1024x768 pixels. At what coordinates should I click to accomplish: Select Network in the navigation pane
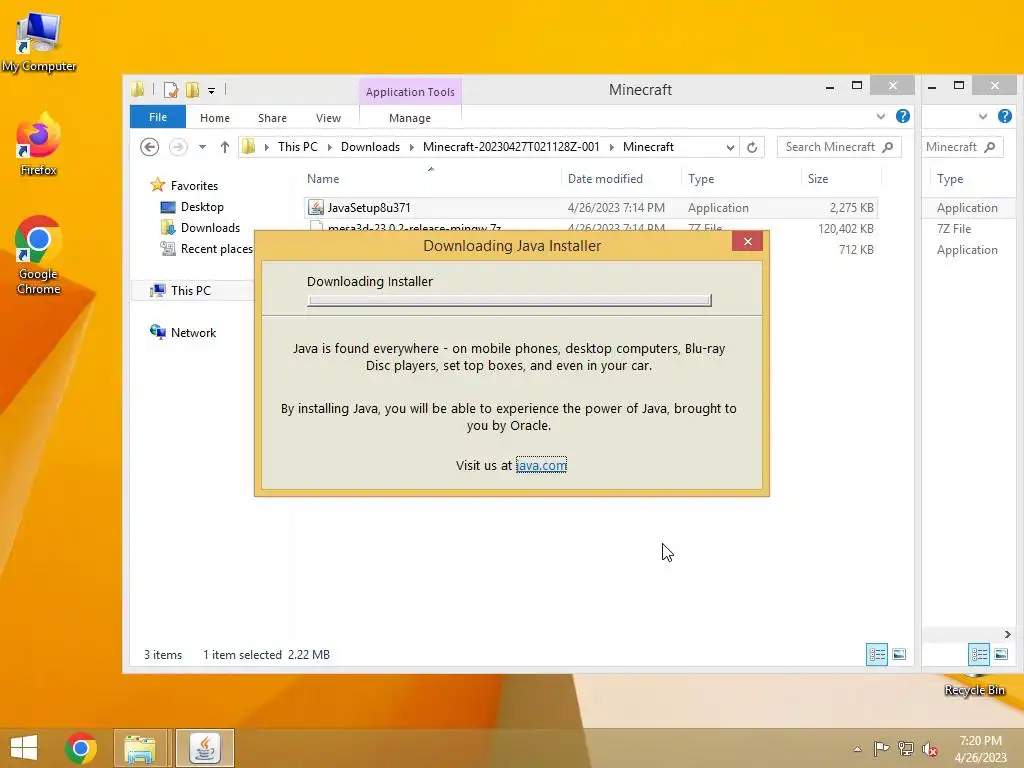click(x=193, y=332)
